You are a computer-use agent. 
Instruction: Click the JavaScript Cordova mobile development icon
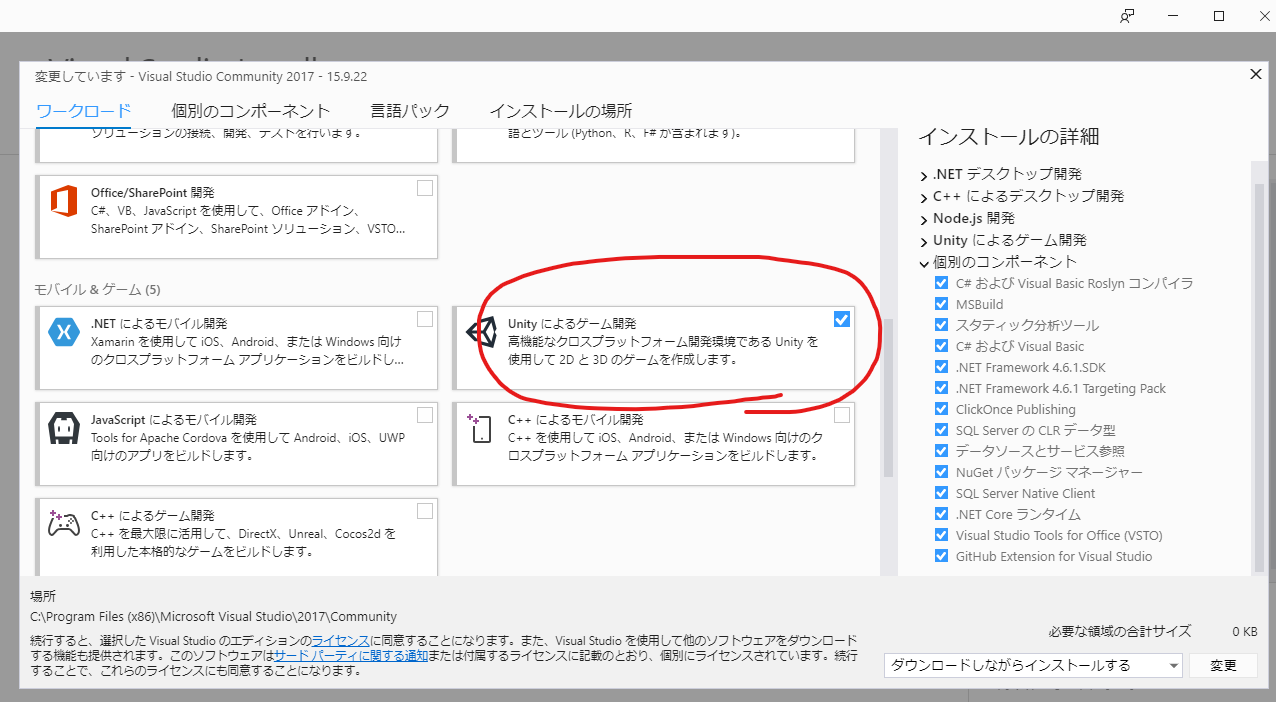(65, 429)
